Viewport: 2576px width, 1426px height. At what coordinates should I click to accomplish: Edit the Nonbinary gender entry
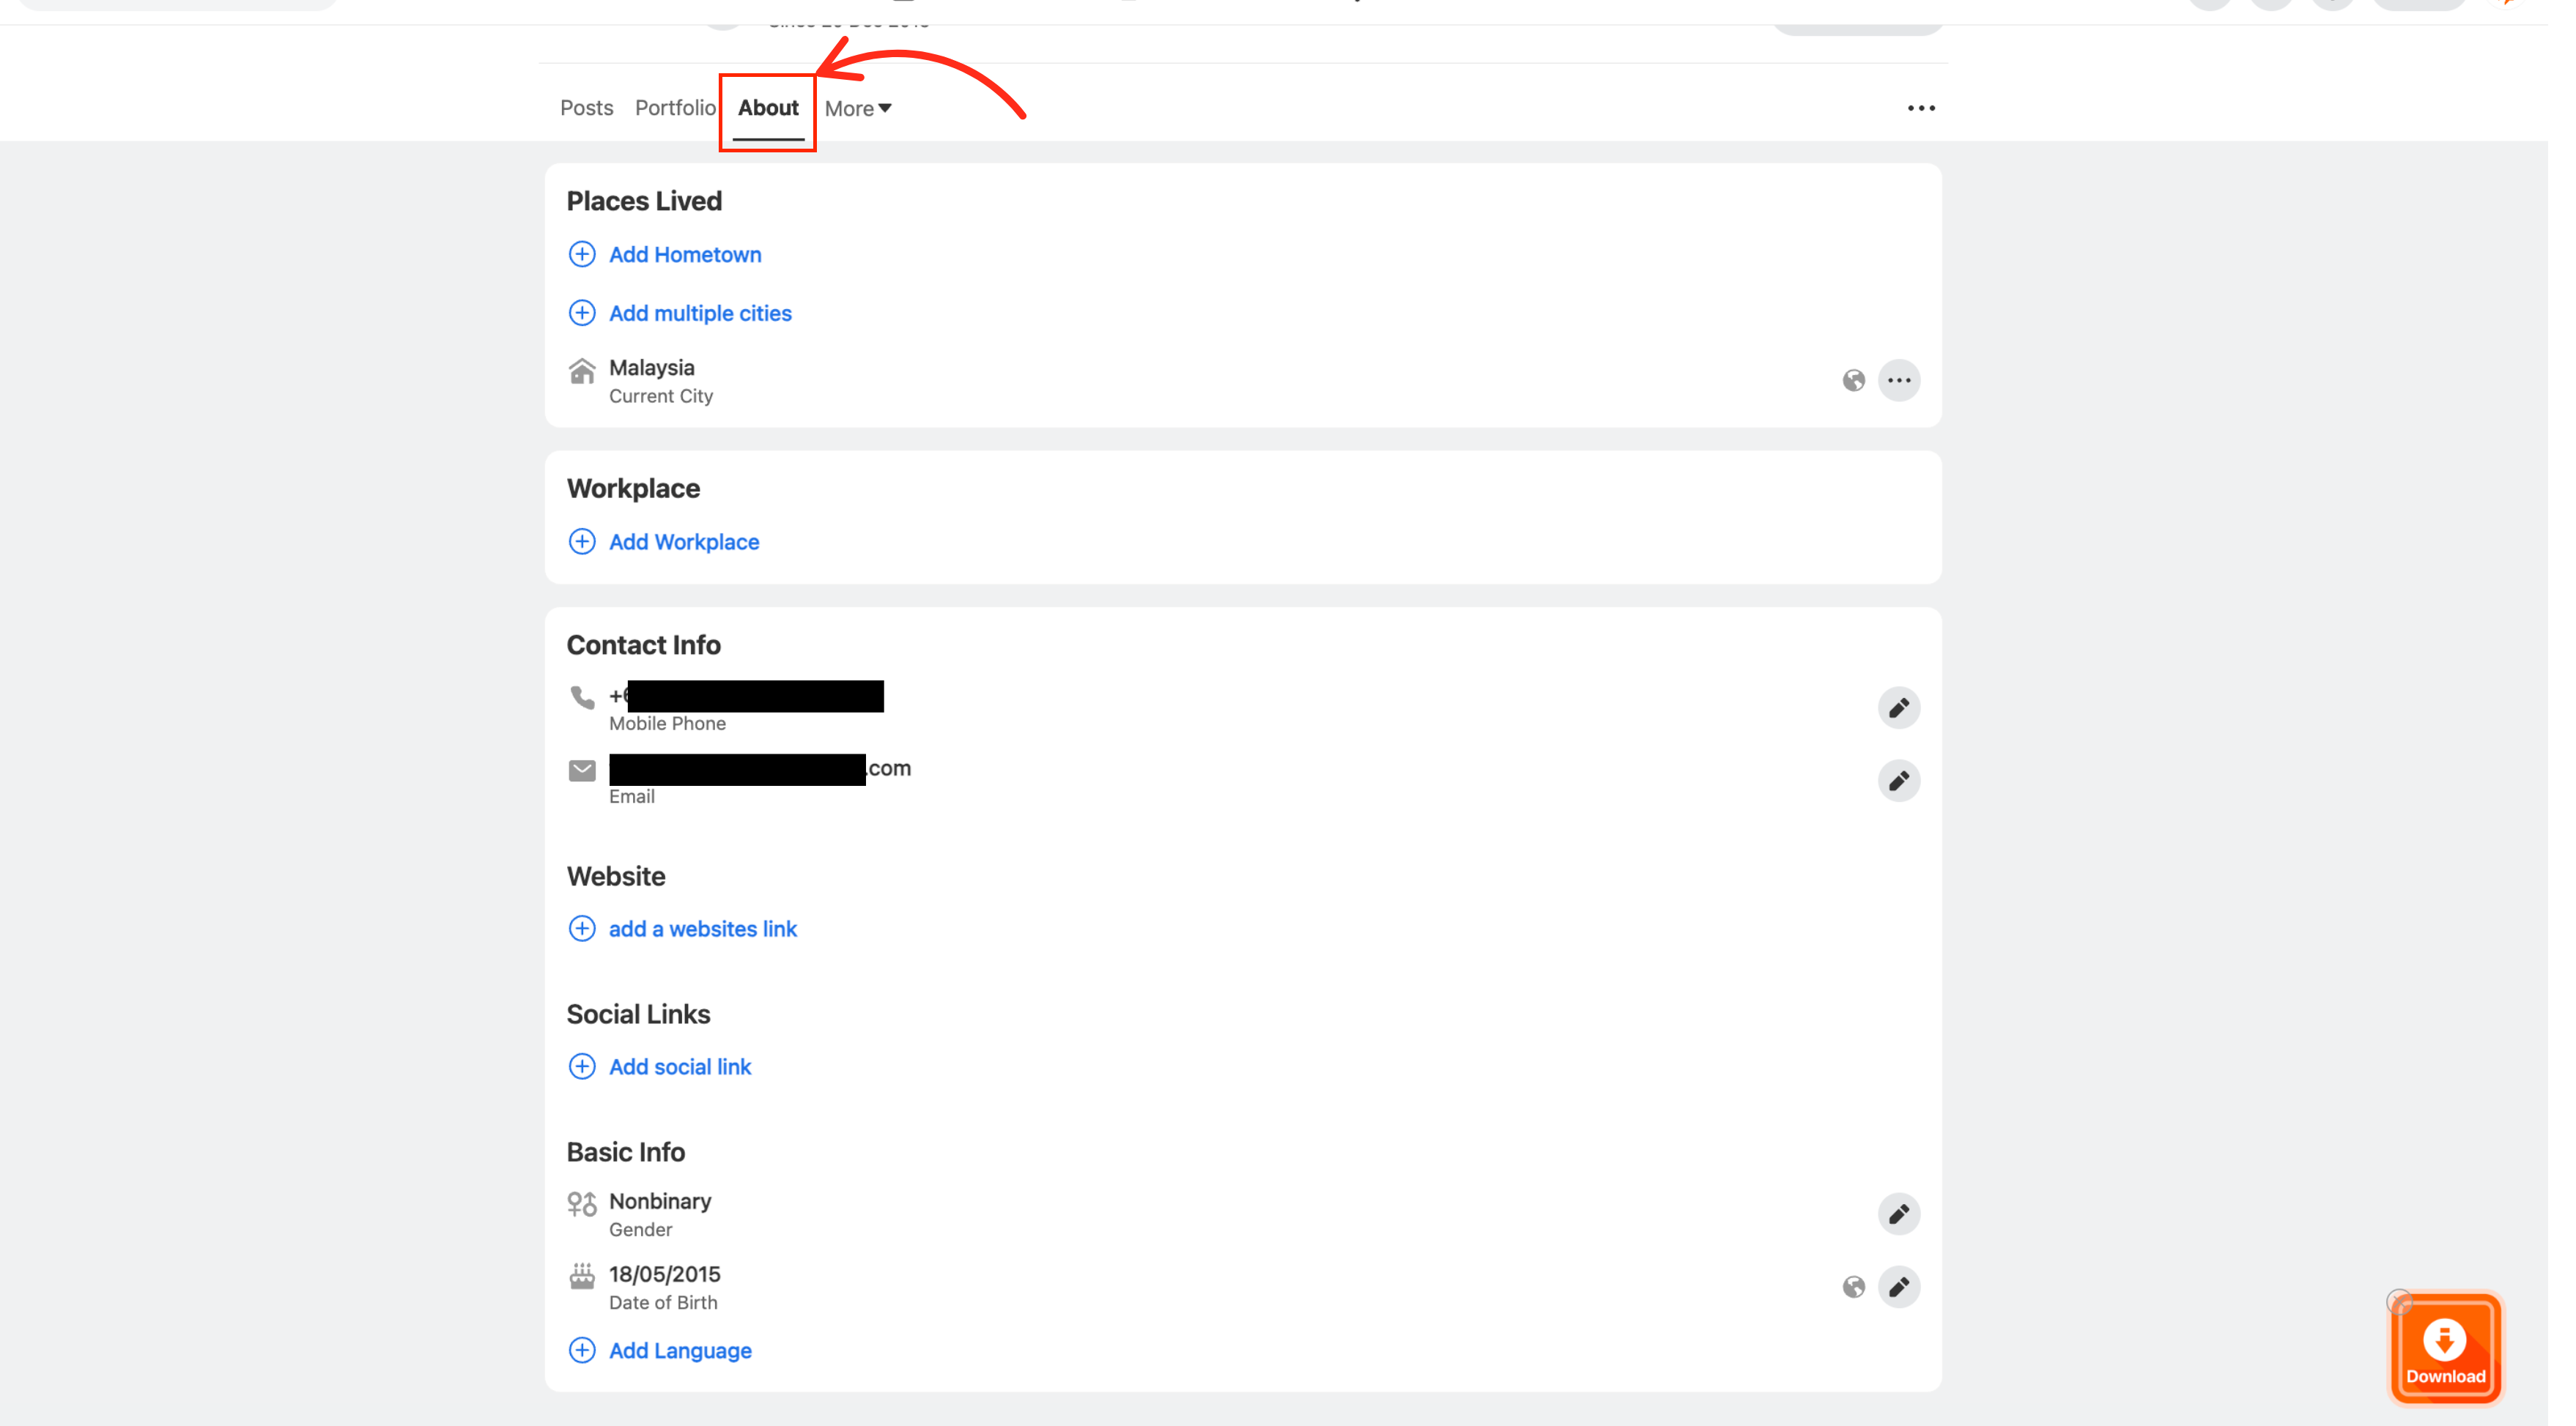click(x=1899, y=1214)
